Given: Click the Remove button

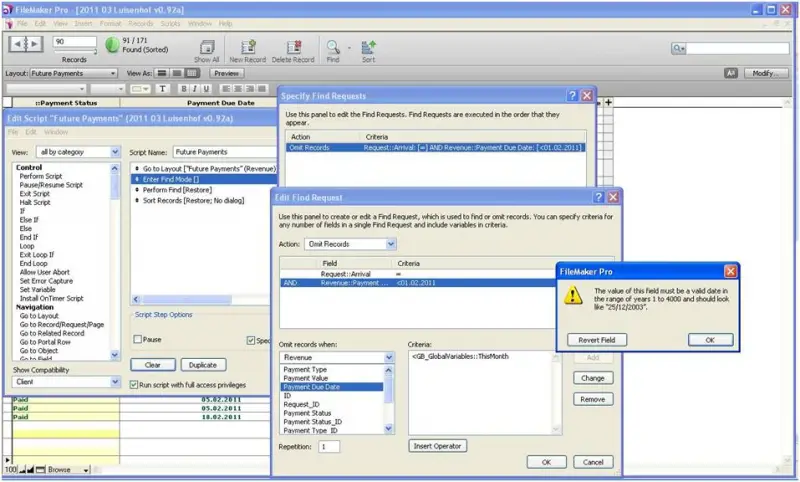Looking at the screenshot, I should click(593, 399).
